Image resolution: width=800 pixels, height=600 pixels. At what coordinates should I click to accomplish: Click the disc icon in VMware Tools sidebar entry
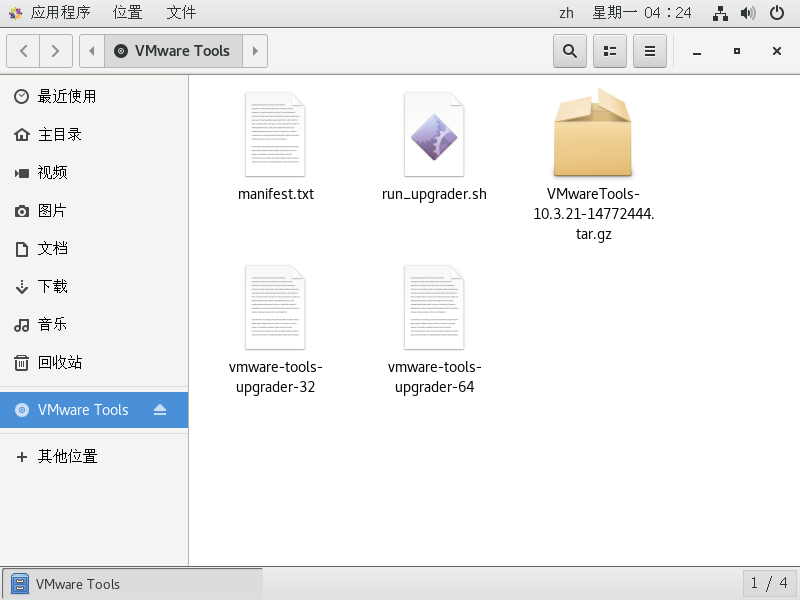point(21,410)
